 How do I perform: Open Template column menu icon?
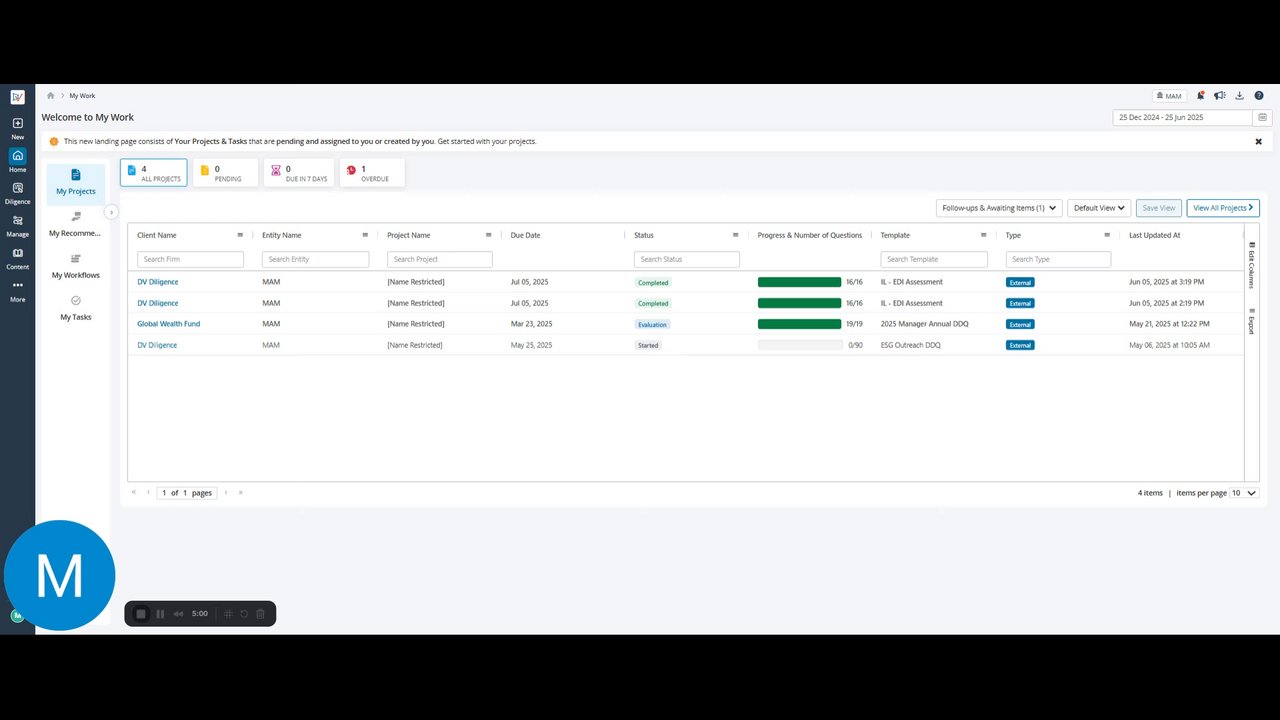point(984,235)
